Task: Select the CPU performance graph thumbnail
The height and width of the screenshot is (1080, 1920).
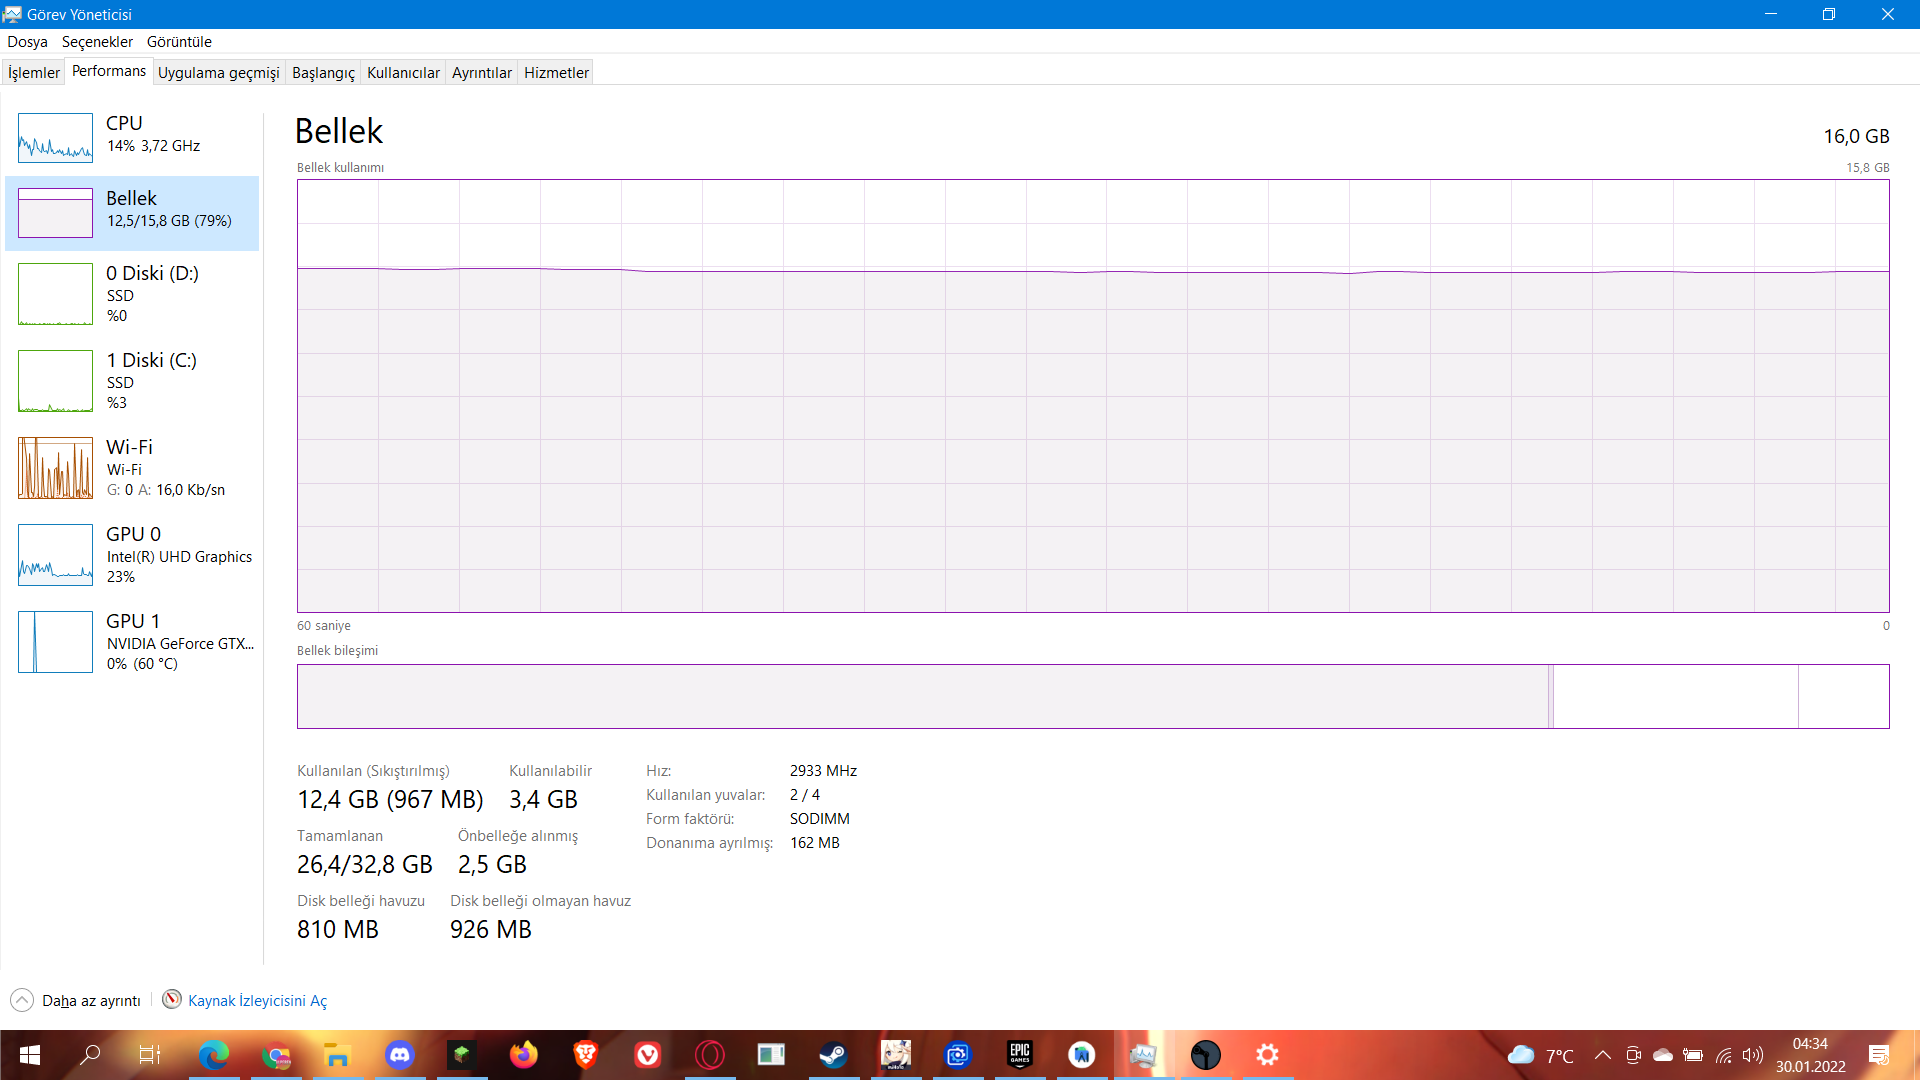Action: coord(55,138)
